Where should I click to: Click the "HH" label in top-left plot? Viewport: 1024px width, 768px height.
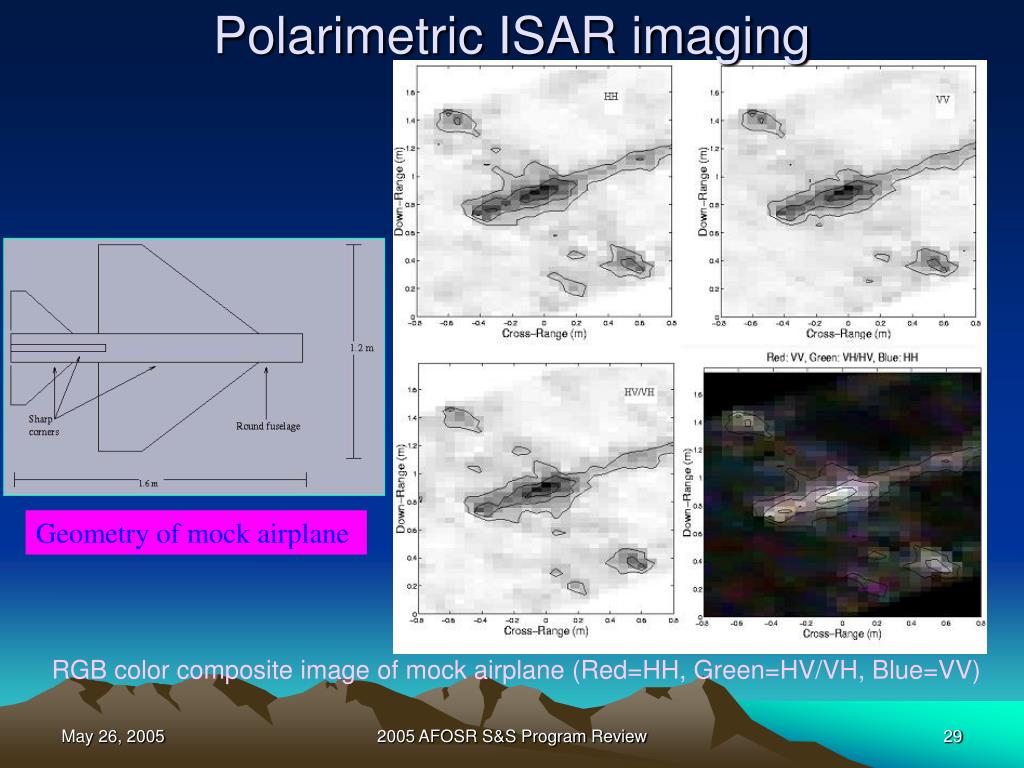611,97
